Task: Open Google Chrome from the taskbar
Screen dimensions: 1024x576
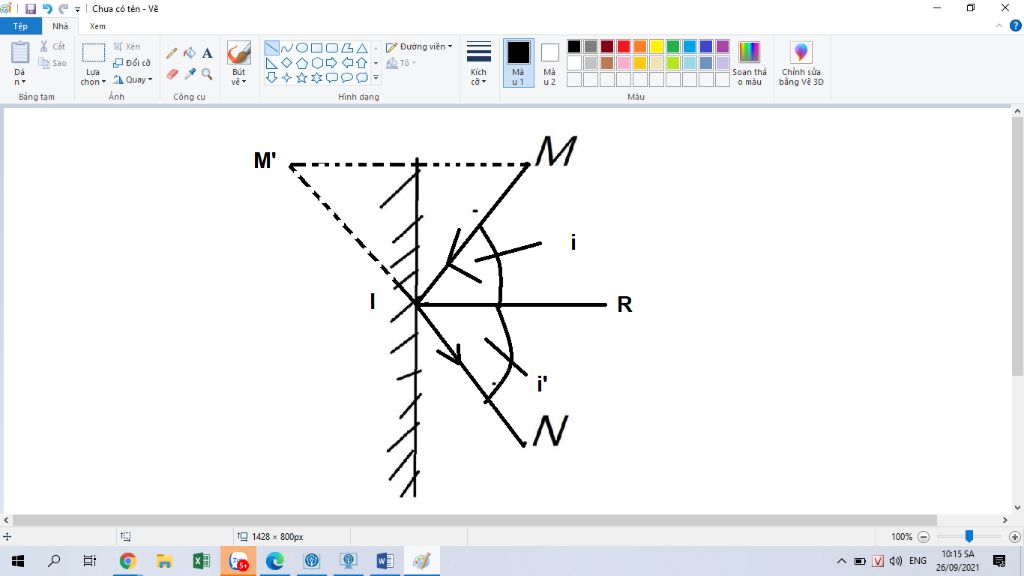Action: (x=128, y=561)
